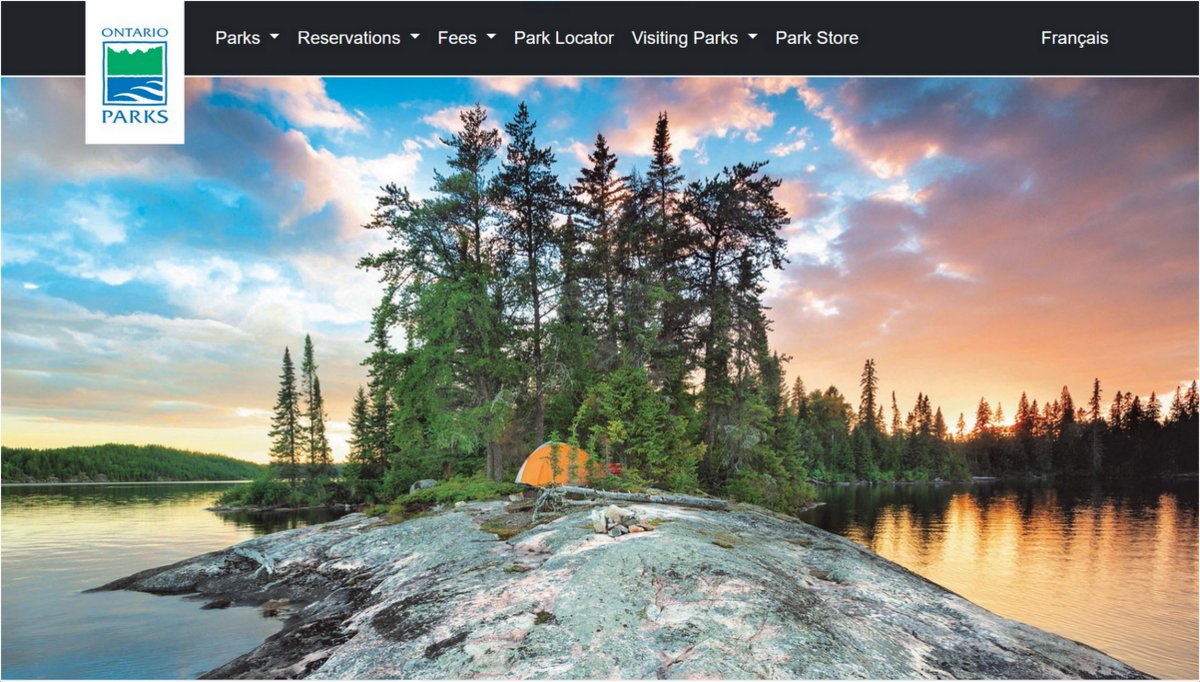Click the Ontario Parks logo

pos(135,72)
